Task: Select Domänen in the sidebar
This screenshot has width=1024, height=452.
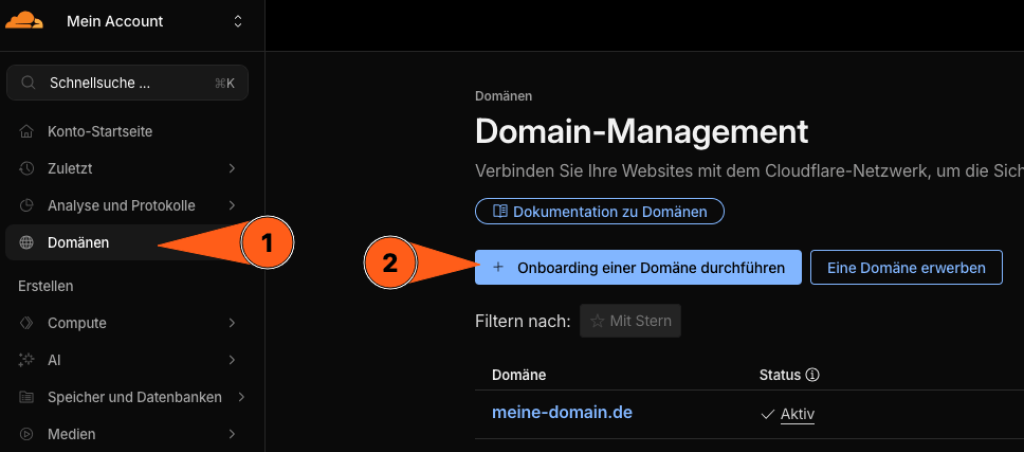Action: 78,242
